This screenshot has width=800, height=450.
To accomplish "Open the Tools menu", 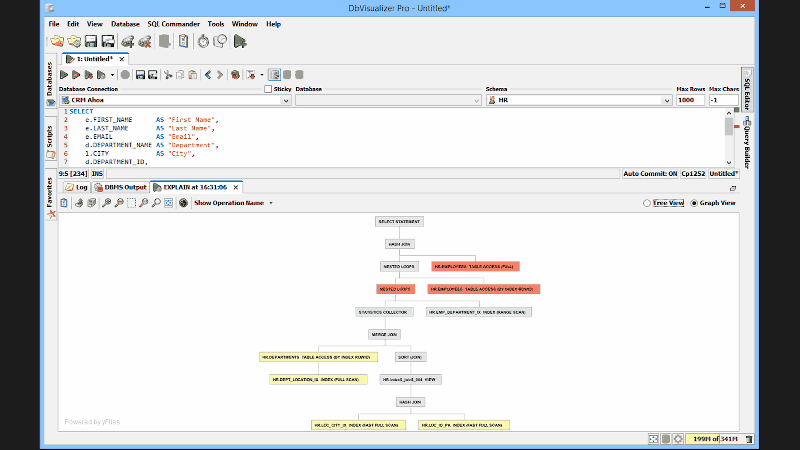I will [216, 24].
